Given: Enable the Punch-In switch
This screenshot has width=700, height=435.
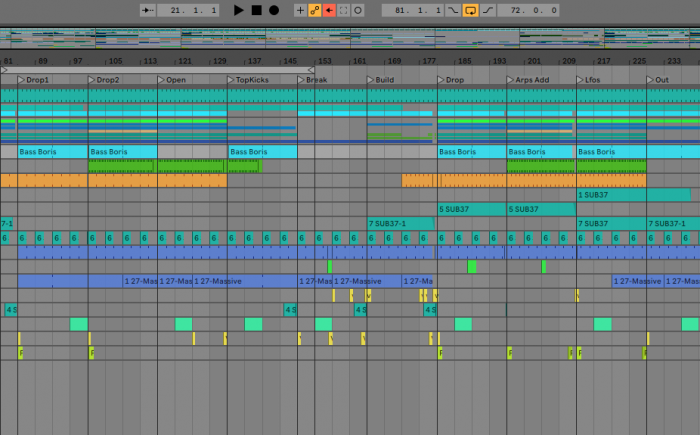Looking at the screenshot, I should click(x=454, y=10).
